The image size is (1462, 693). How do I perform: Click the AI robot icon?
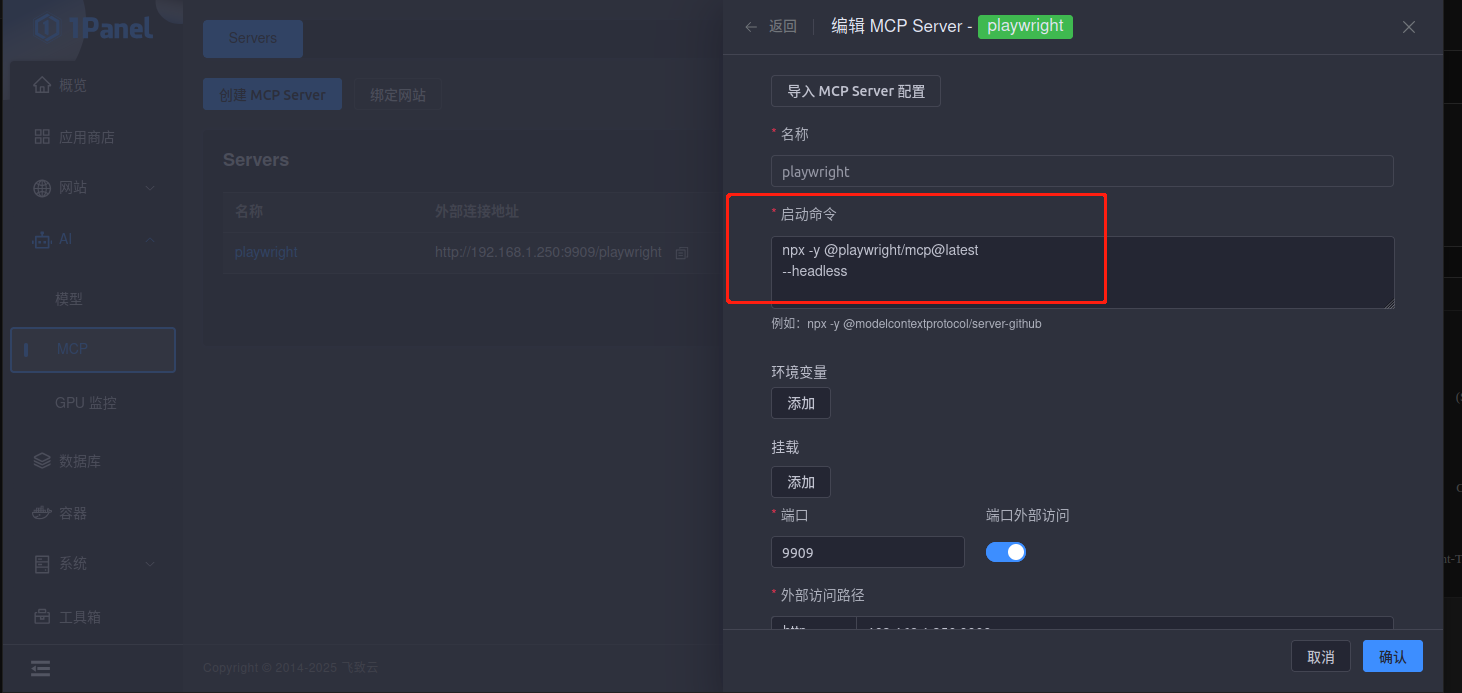click(x=42, y=240)
